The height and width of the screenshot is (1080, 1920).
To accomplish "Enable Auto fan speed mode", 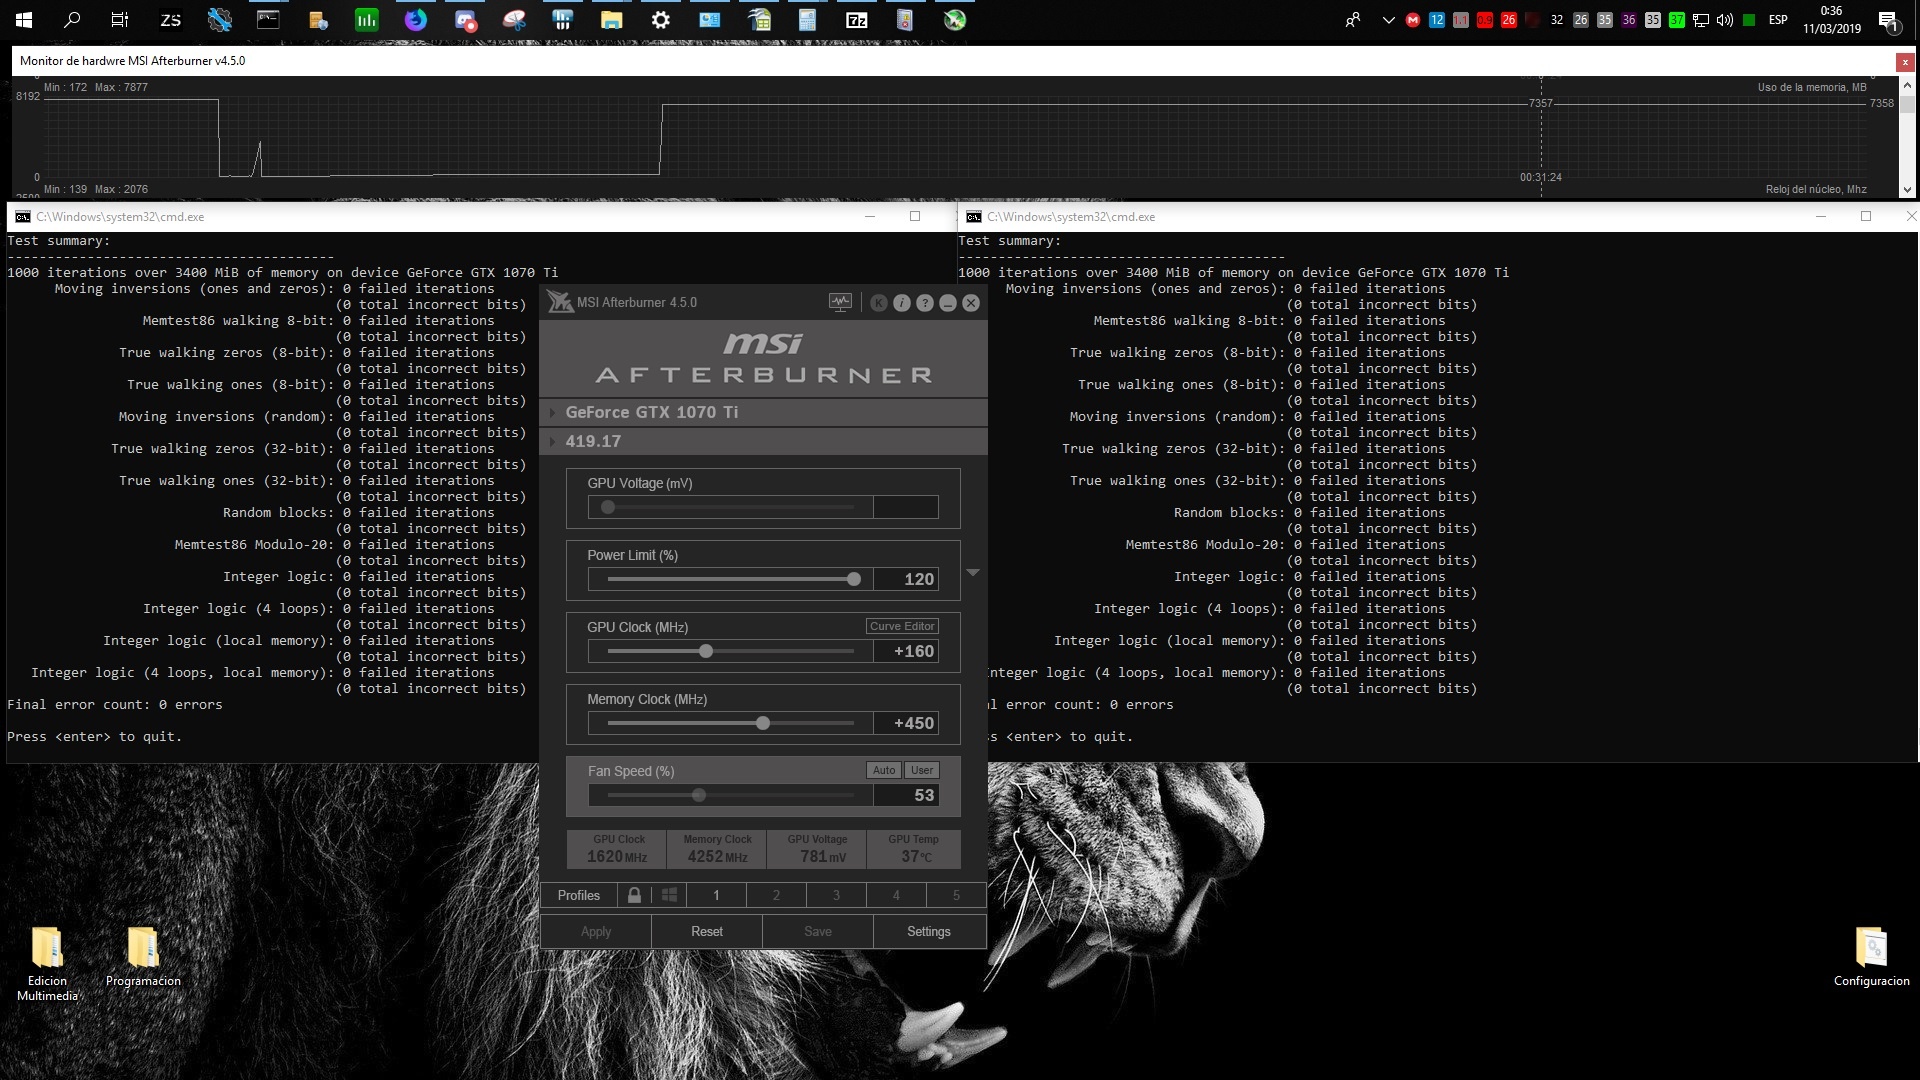I will coord(884,770).
